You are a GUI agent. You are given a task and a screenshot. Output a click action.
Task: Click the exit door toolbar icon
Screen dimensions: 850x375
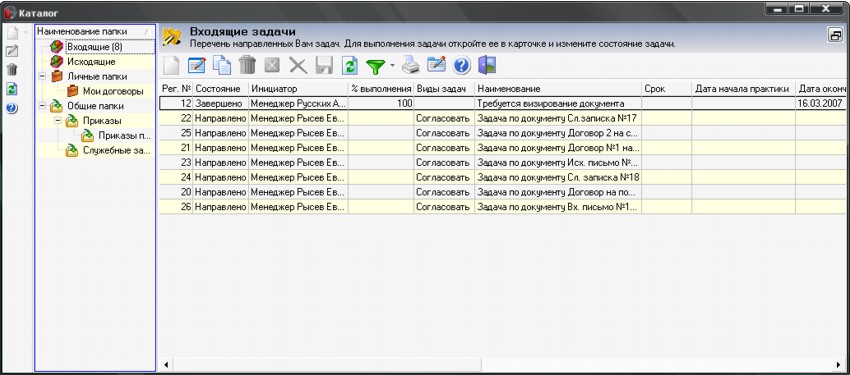[487, 66]
